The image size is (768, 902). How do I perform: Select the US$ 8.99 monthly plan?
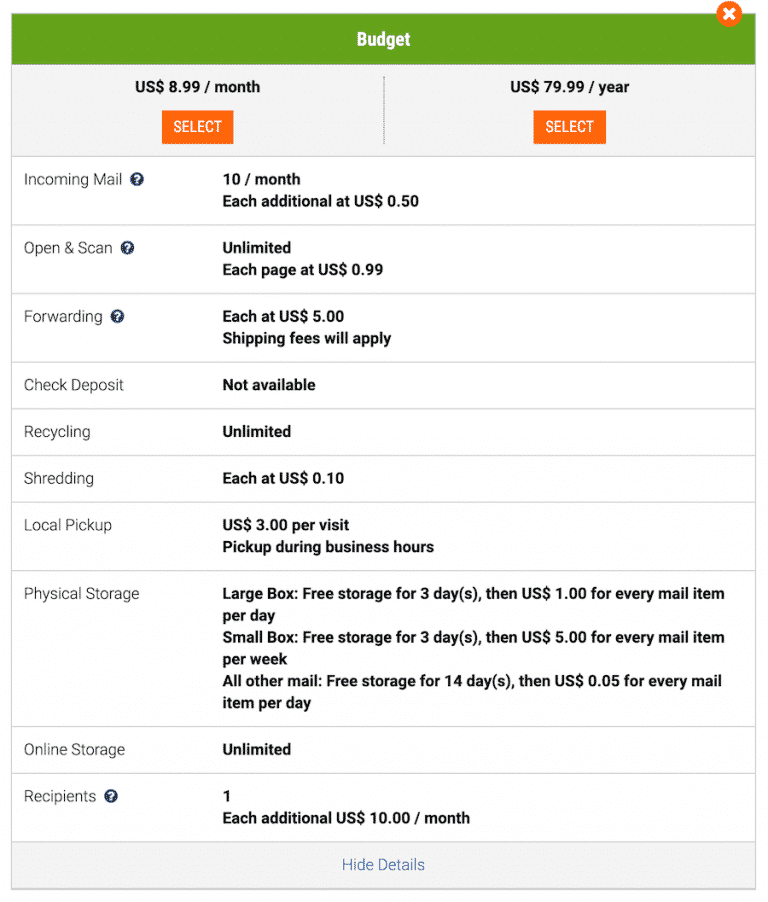click(x=197, y=127)
